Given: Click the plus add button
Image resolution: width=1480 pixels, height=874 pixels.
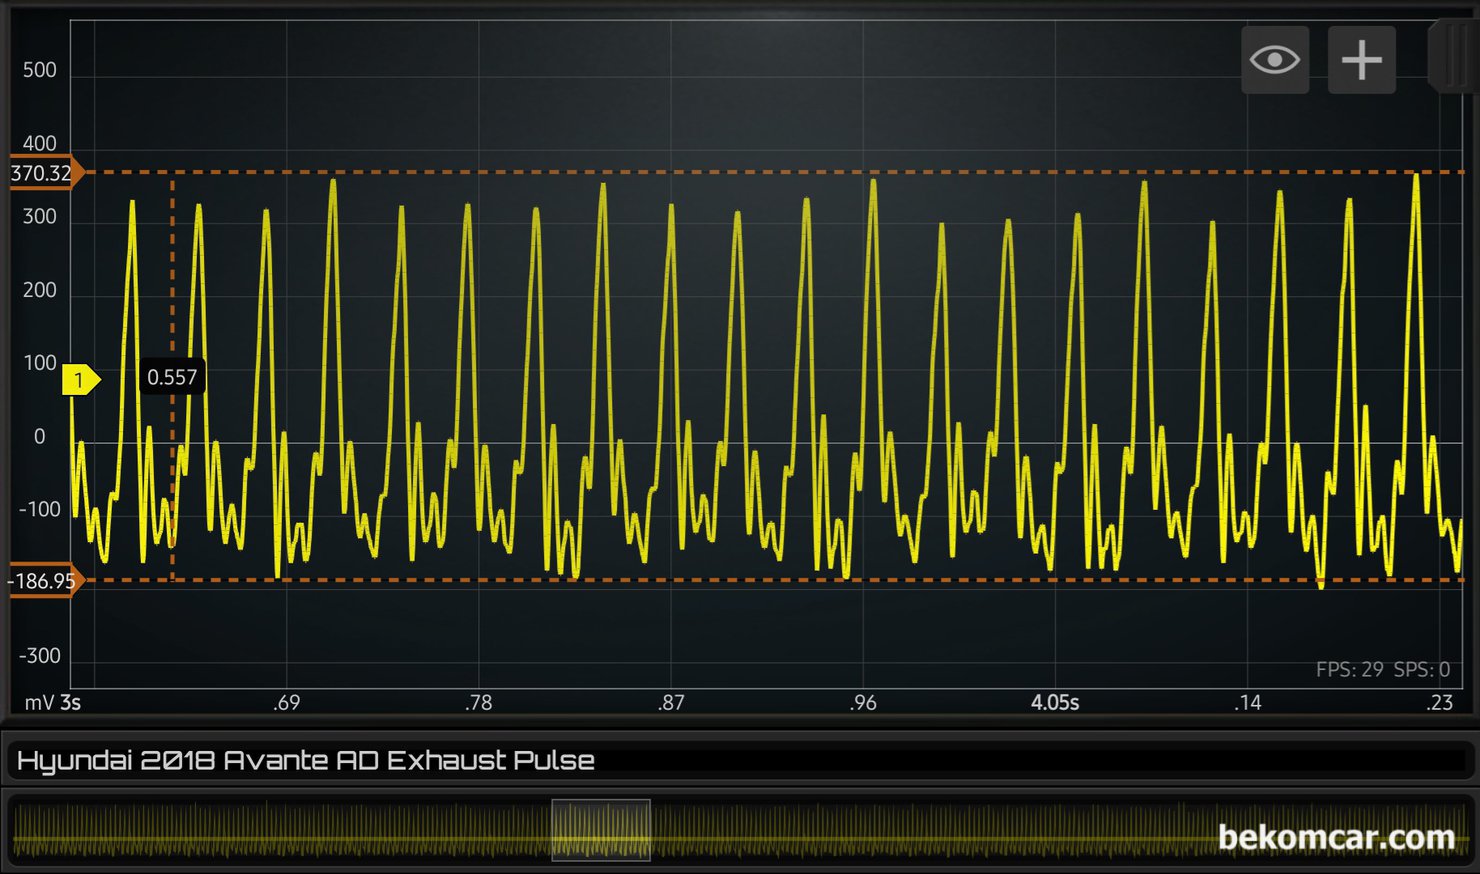Looking at the screenshot, I should (1361, 61).
